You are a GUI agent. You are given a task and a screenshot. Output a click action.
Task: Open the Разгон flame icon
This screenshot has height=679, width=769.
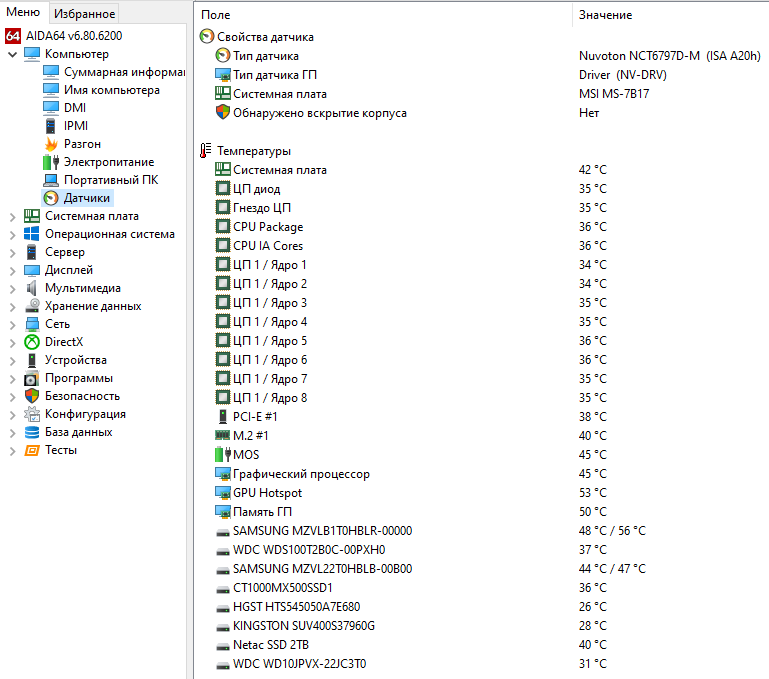(51, 144)
